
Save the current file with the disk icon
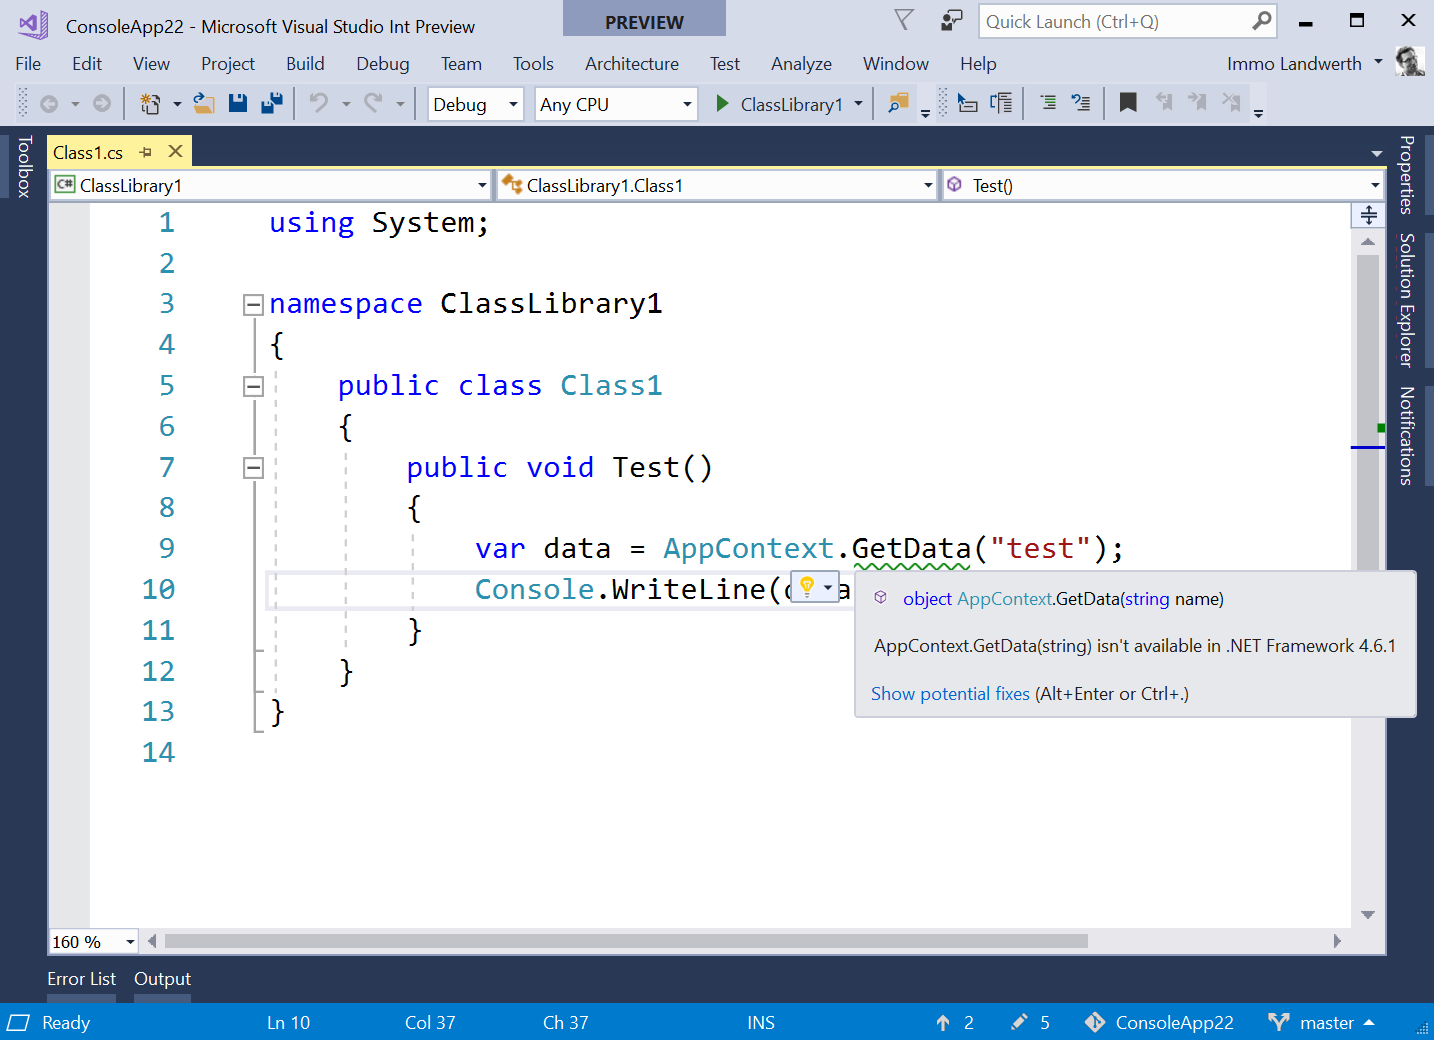point(238,103)
